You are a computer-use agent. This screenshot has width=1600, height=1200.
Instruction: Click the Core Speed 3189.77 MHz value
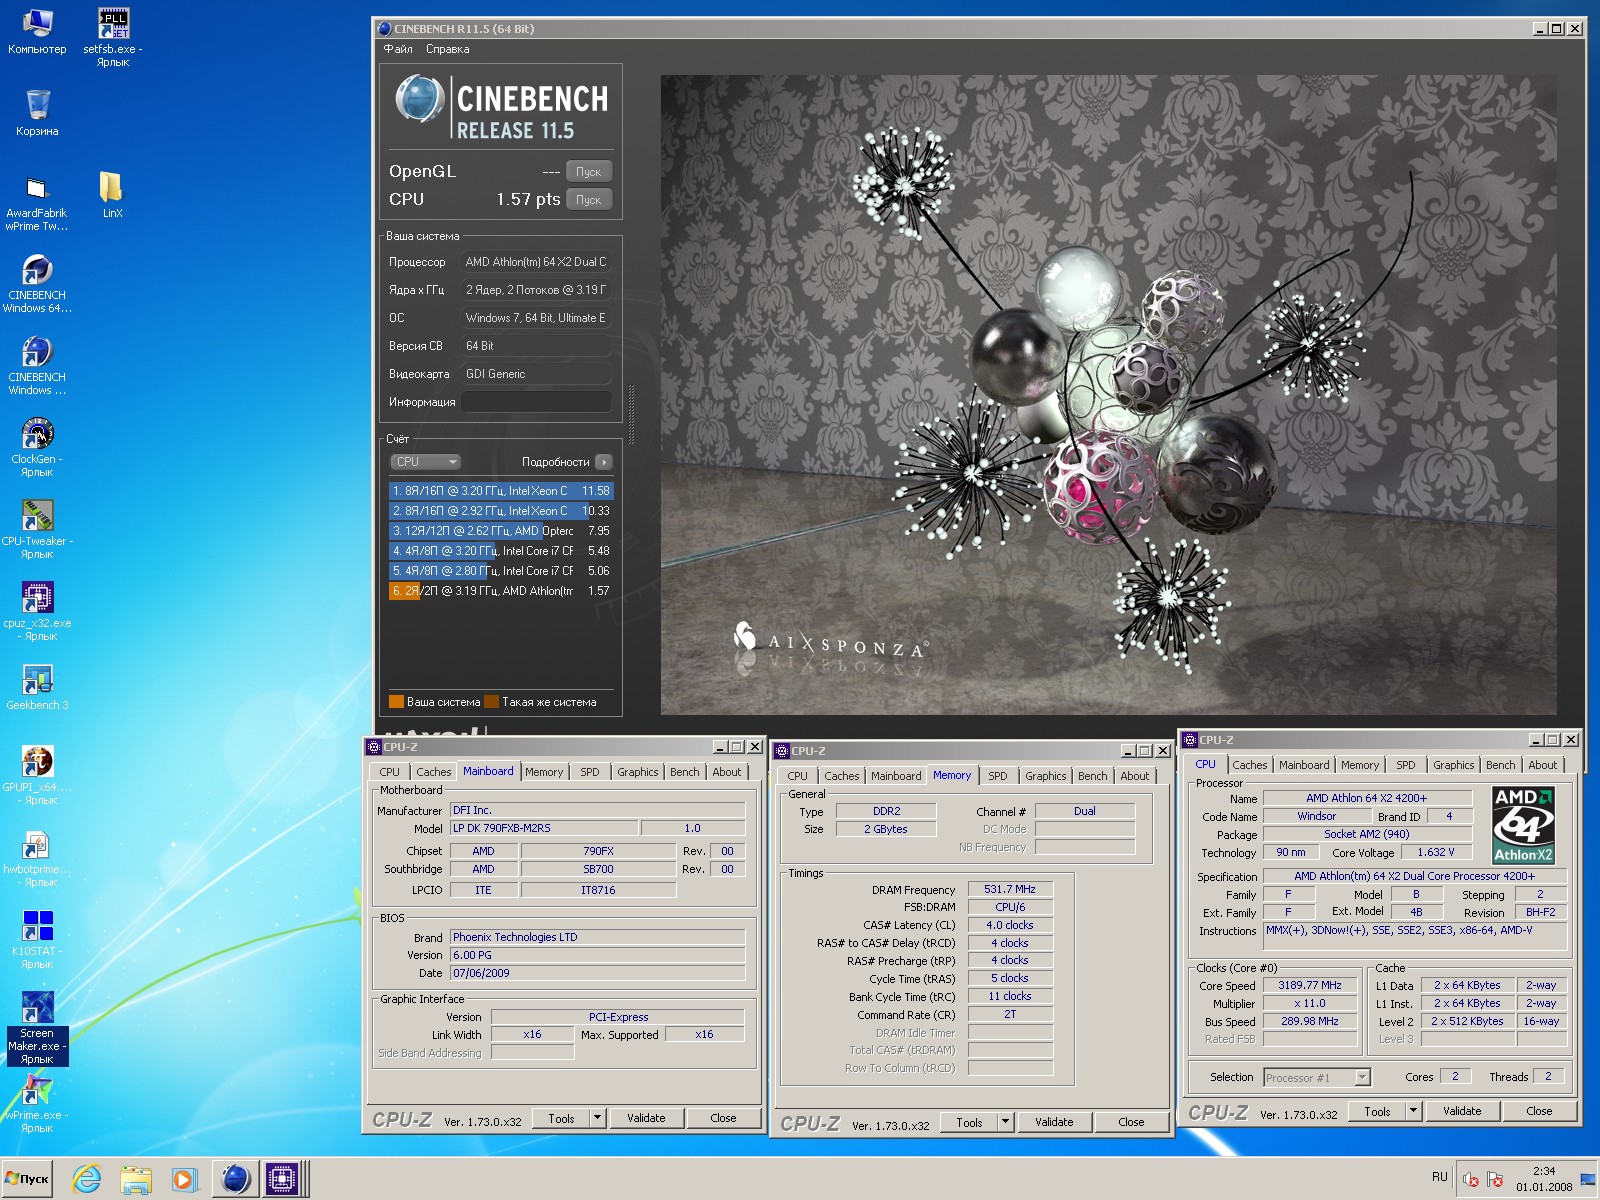click(x=1310, y=986)
